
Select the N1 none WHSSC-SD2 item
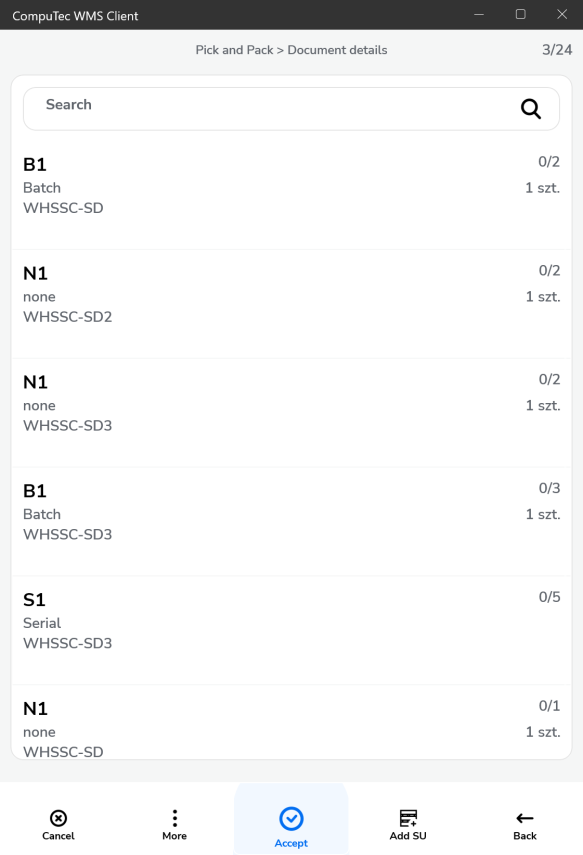point(291,304)
